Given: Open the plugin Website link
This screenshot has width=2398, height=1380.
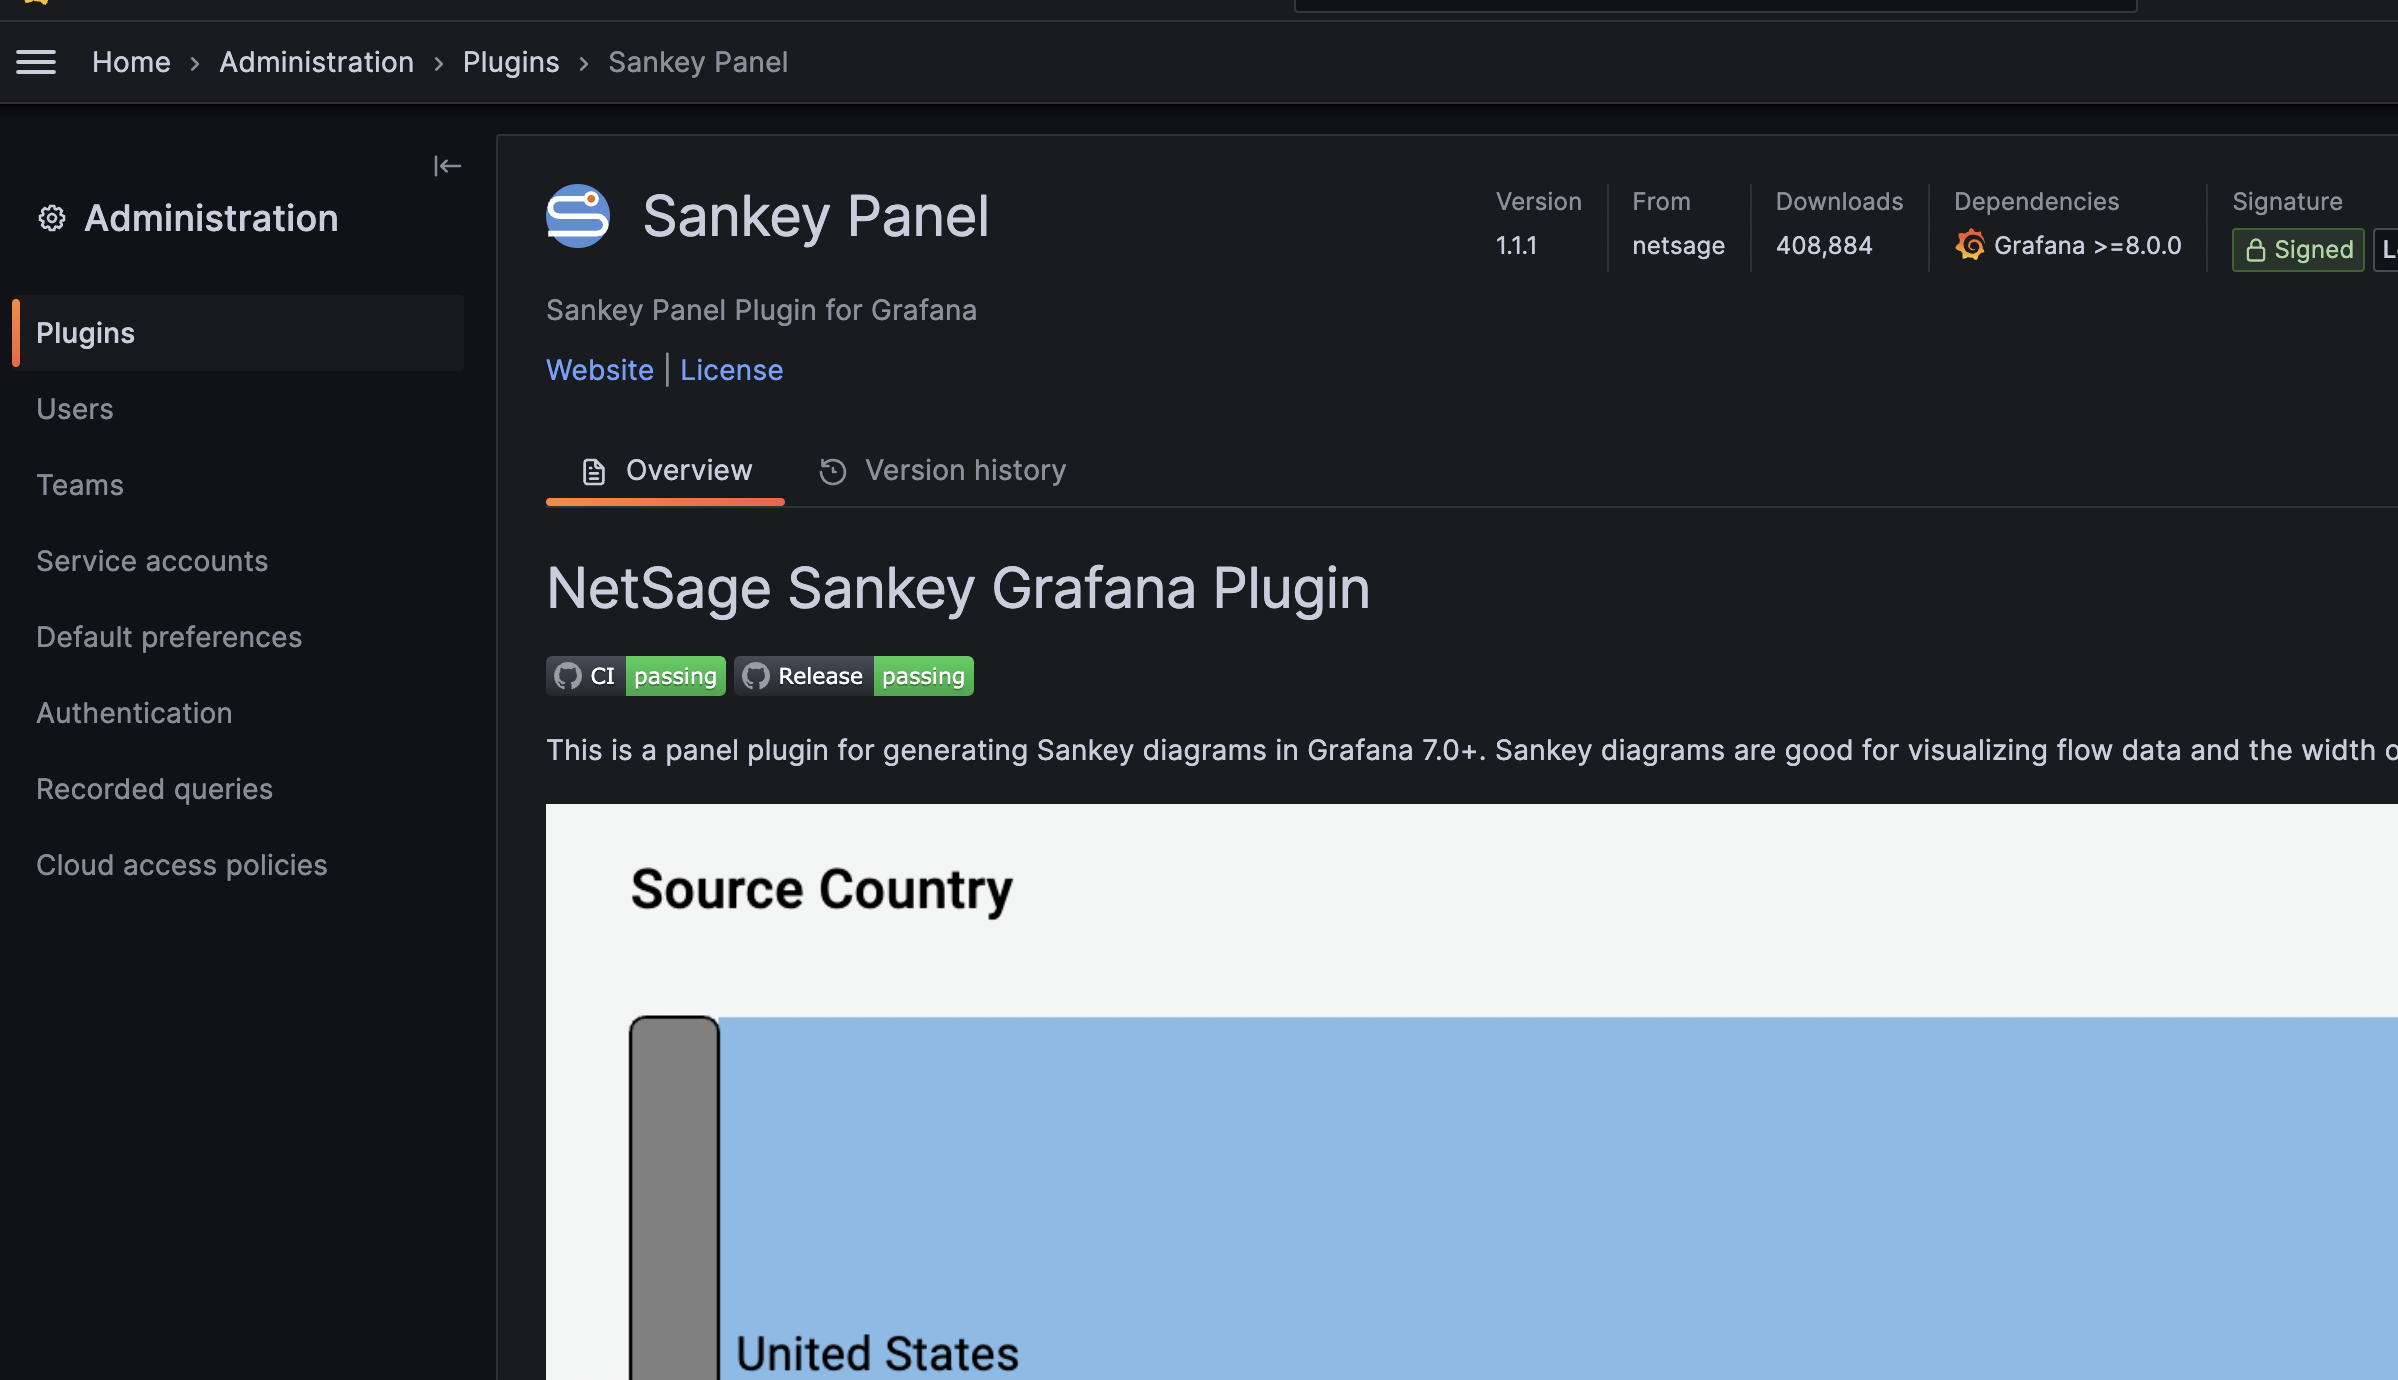Looking at the screenshot, I should click(599, 369).
